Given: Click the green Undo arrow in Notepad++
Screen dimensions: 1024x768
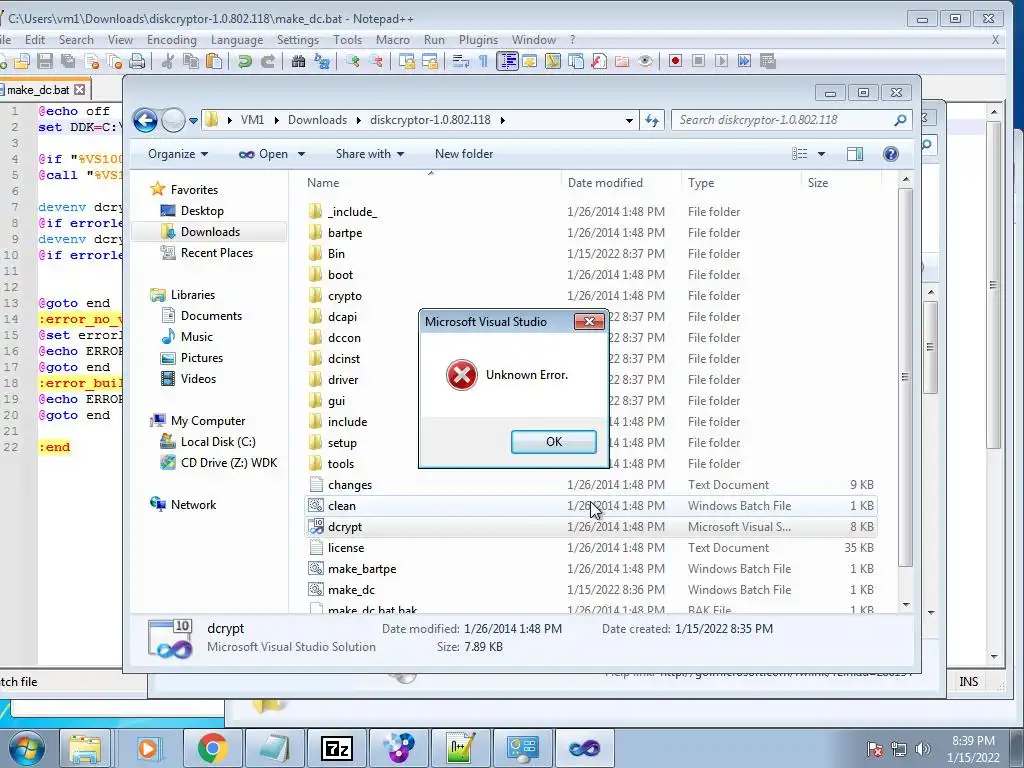Looking at the screenshot, I should tap(245, 61).
